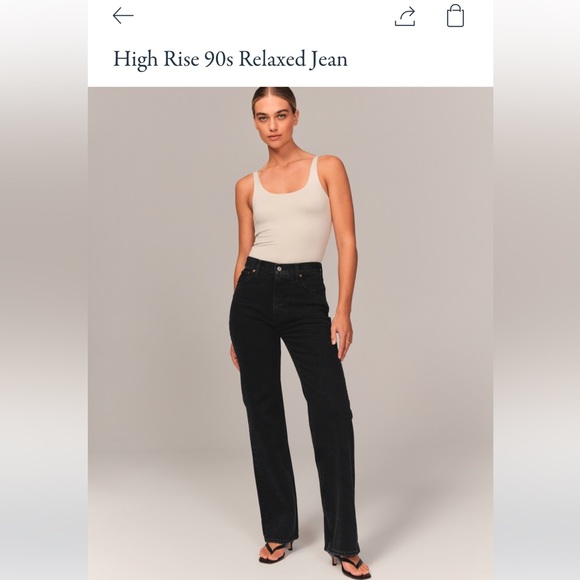The height and width of the screenshot is (580, 580).
Task: Click the jeans waistband button
Action: point(279,269)
